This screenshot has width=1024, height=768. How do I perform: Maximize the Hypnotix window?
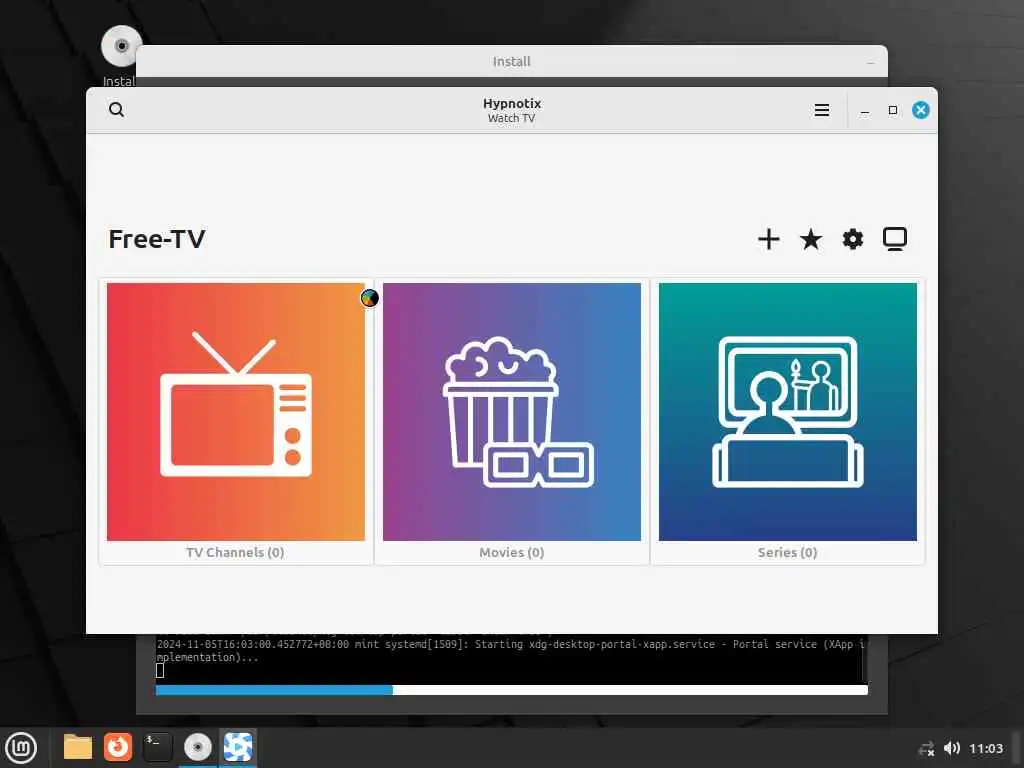[x=893, y=110]
